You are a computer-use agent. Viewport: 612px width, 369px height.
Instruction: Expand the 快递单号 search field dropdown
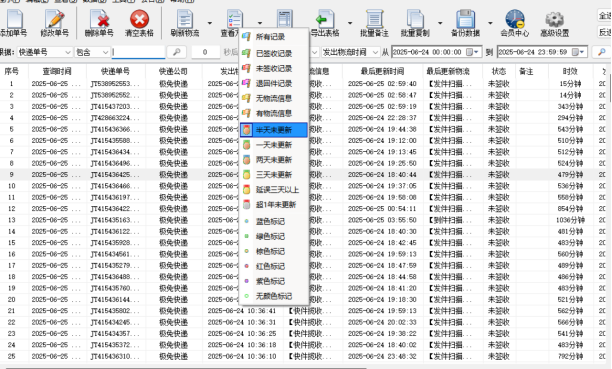(68, 52)
